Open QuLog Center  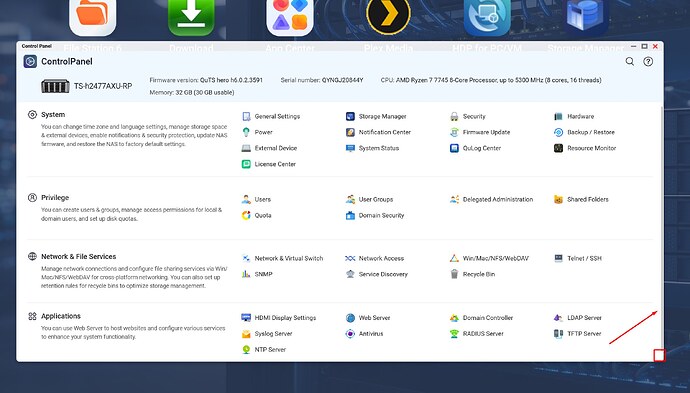point(476,148)
